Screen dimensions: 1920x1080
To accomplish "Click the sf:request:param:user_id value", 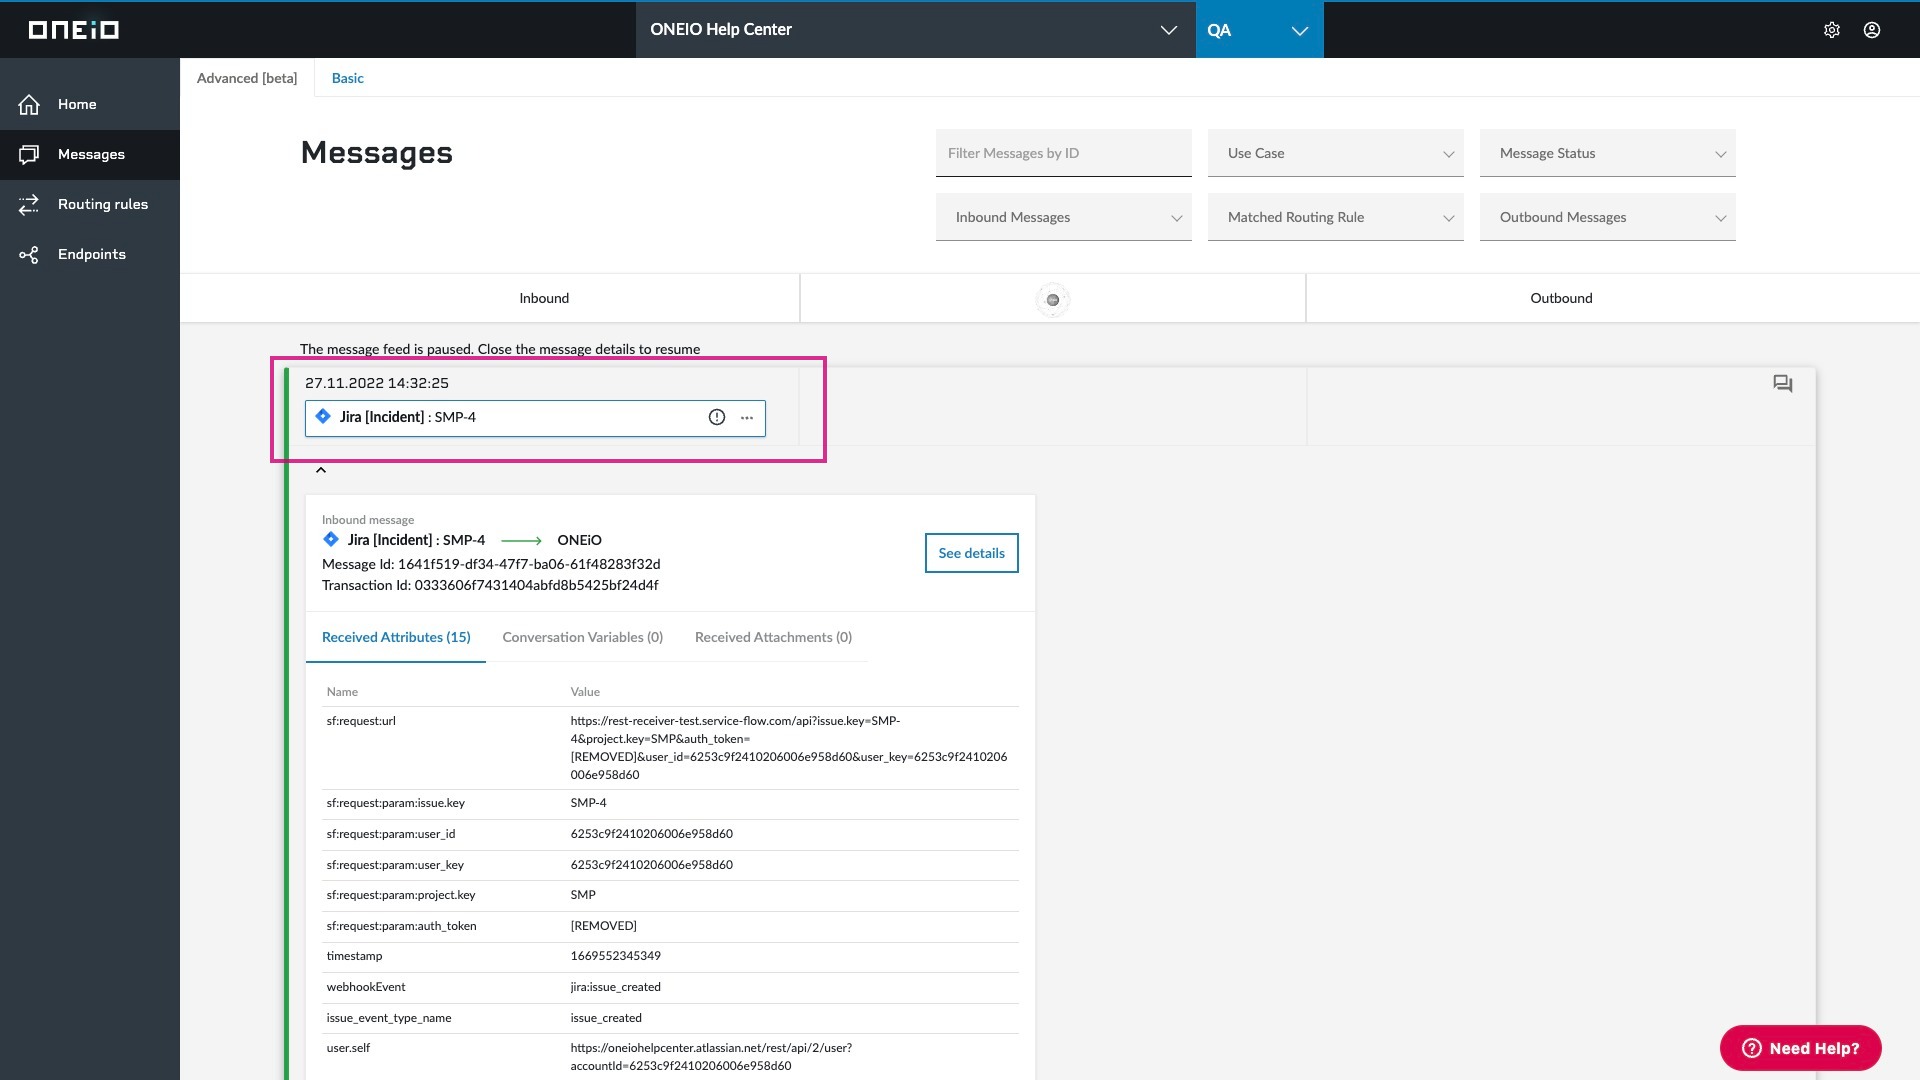I will pos(651,834).
